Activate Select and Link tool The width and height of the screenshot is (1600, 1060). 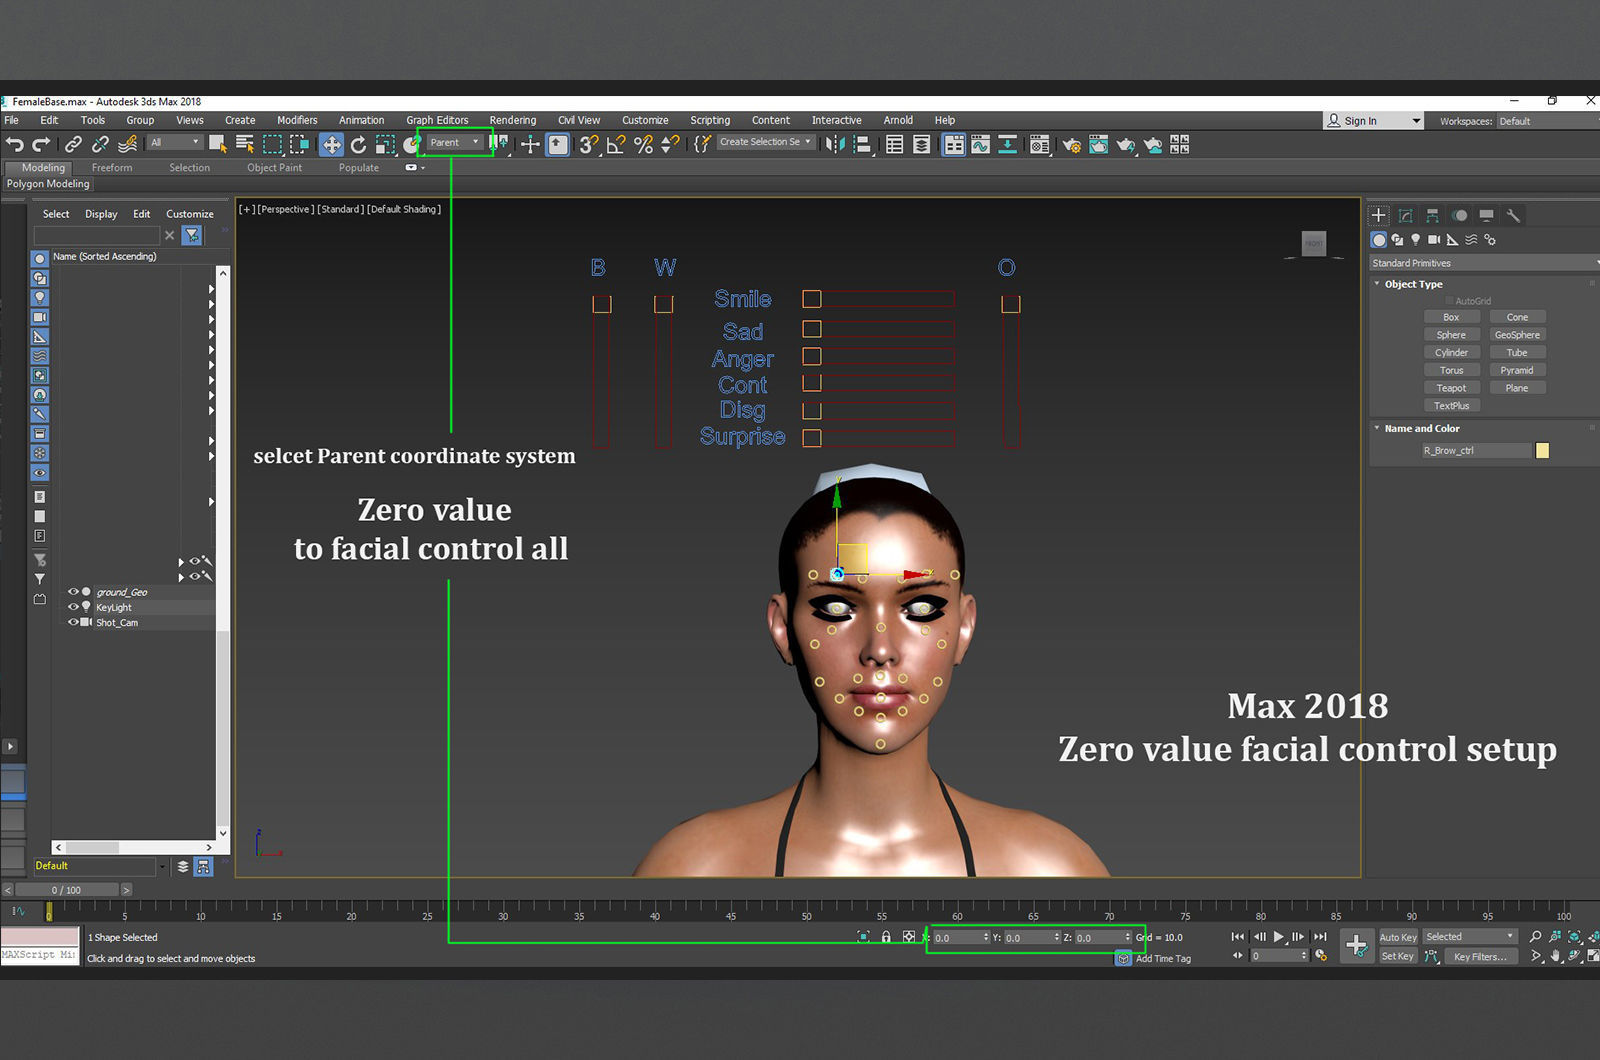[x=73, y=144]
